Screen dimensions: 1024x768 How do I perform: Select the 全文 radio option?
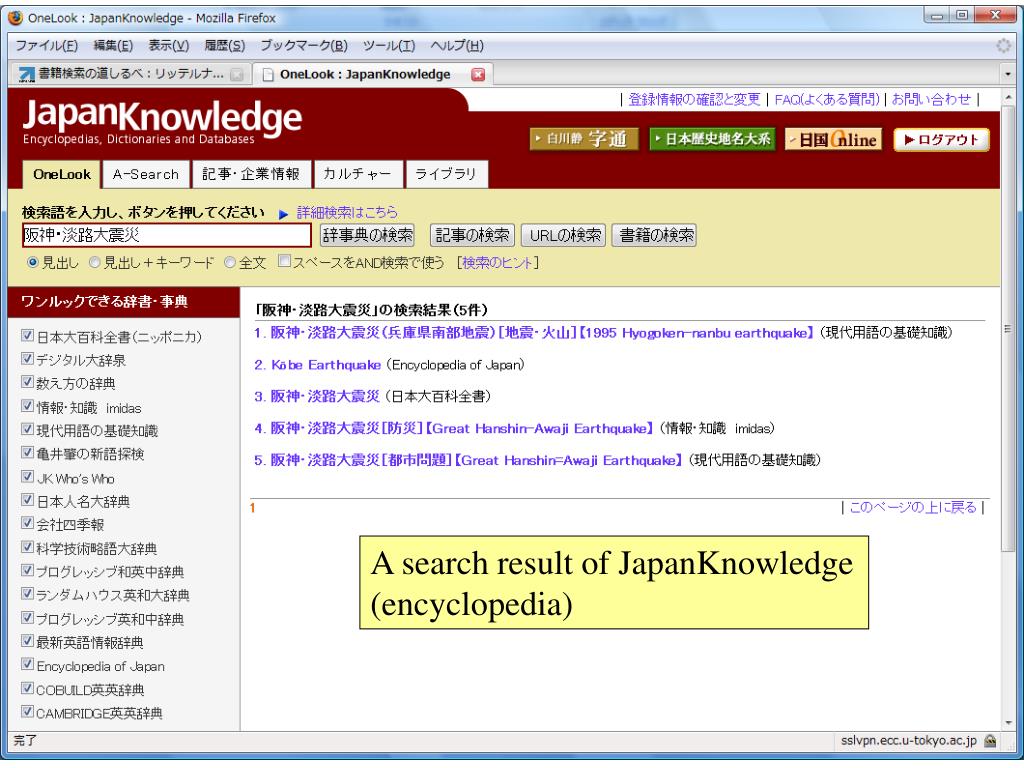229,263
